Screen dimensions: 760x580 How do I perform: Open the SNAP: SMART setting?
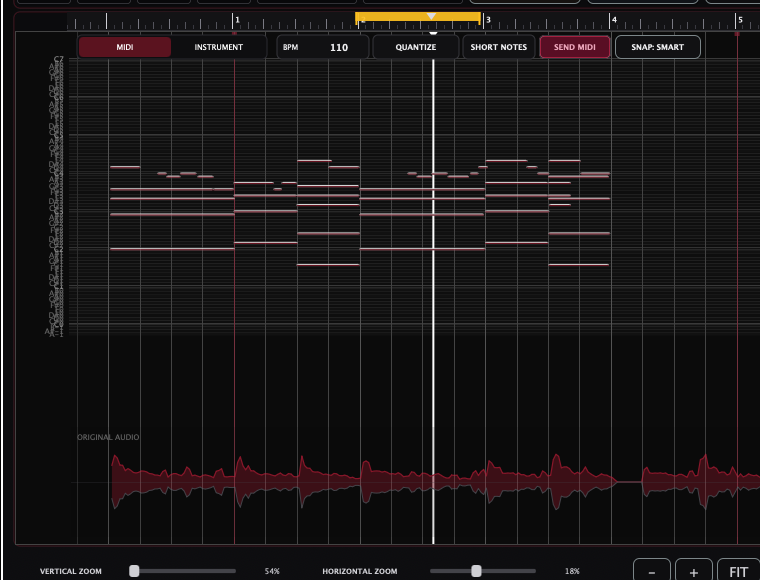(657, 47)
